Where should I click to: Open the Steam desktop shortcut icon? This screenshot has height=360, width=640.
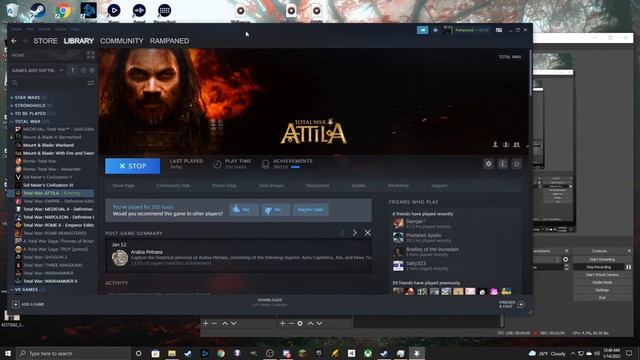click(x=38, y=11)
